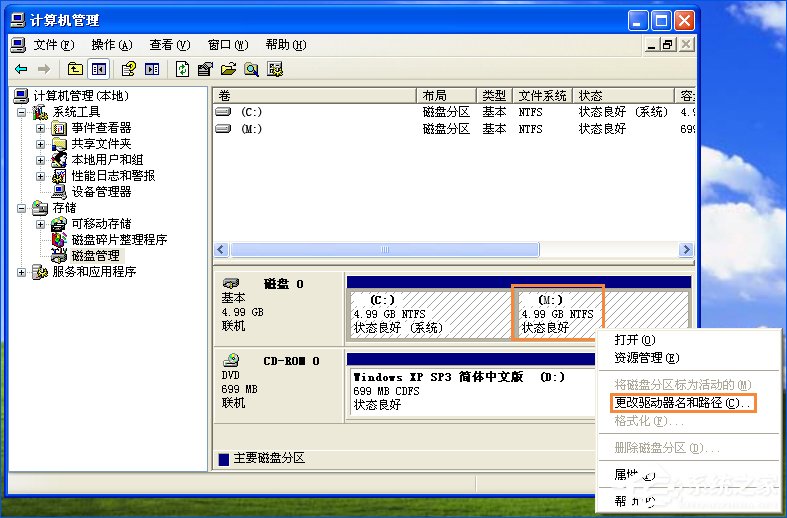The height and width of the screenshot is (518, 787).
Task: Sort by the 卷 column header
Action: (x=315, y=95)
